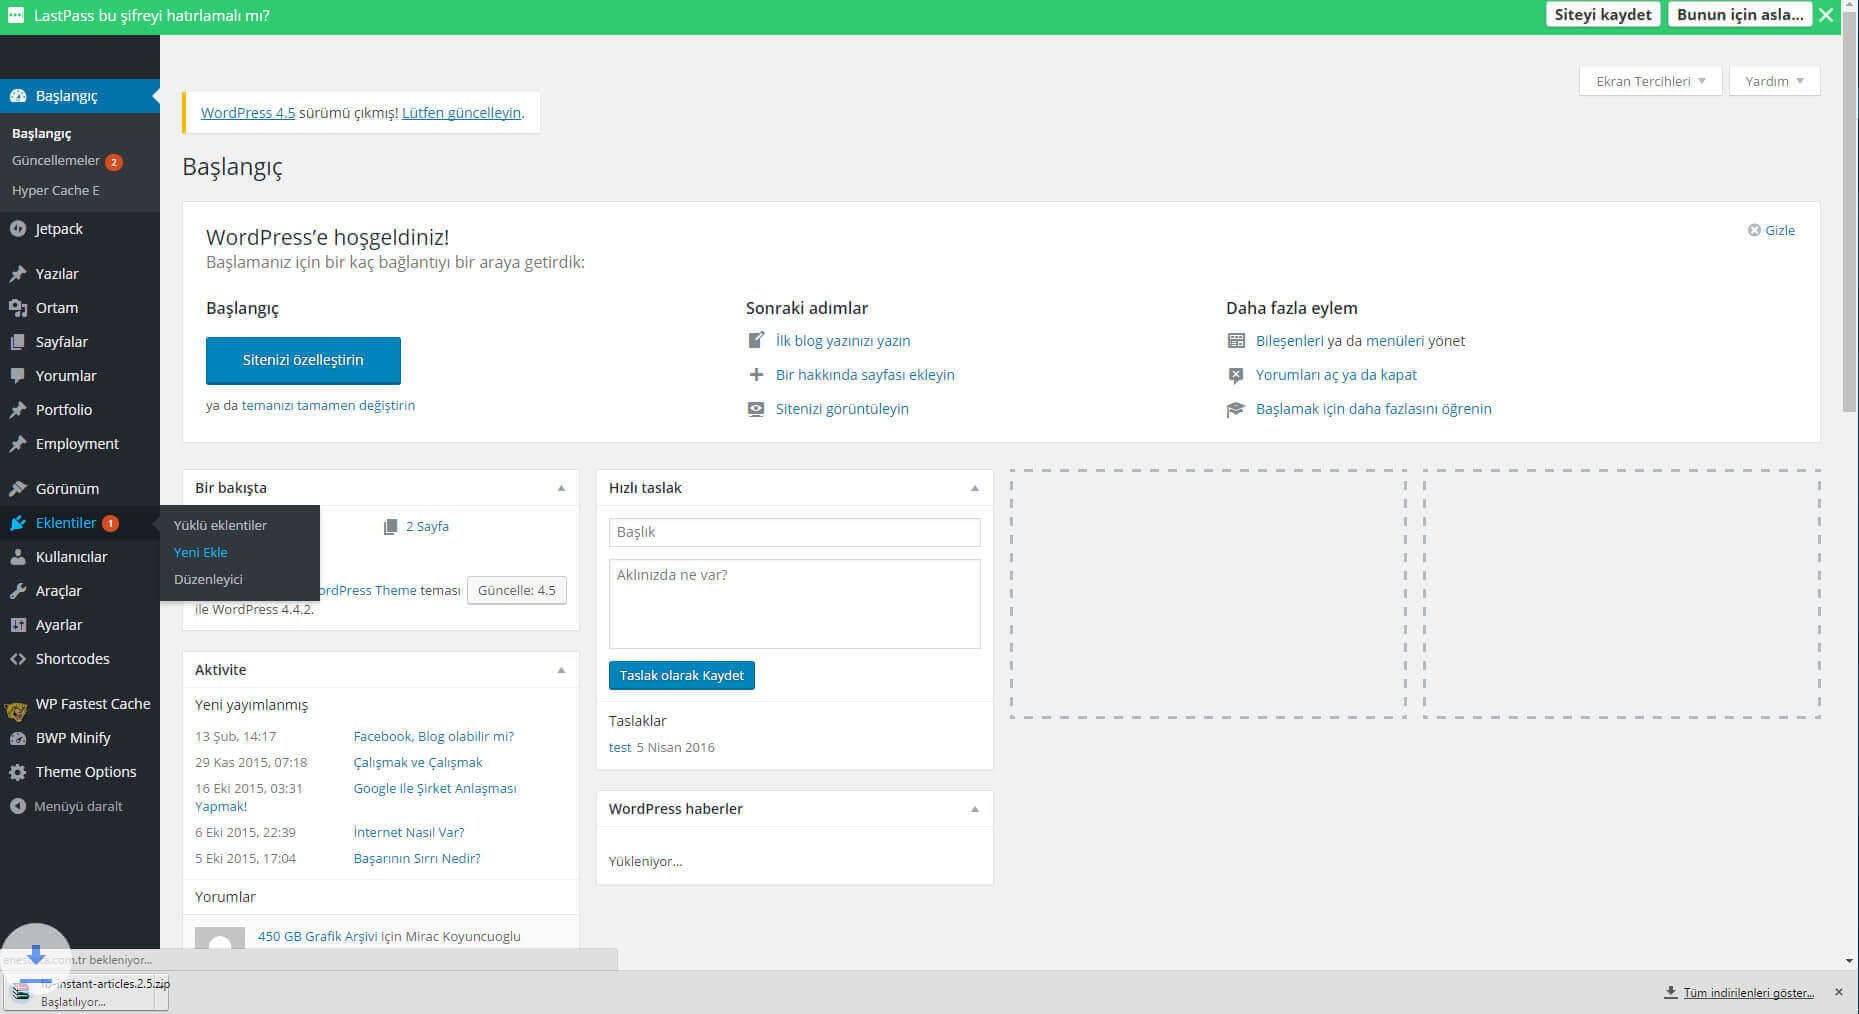Image resolution: width=1859 pixels, height=1014 pixels.
Task: Click the Shortcodes code icon
Action: tap(17, 659)
